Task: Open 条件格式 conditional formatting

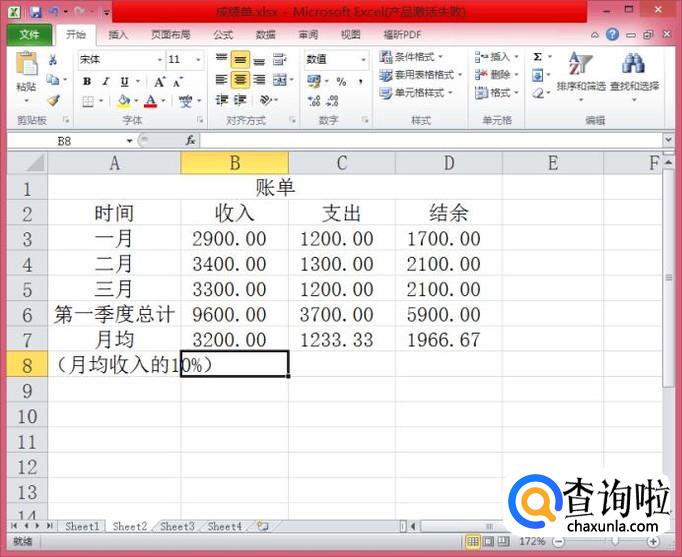Action: [411, 57]
